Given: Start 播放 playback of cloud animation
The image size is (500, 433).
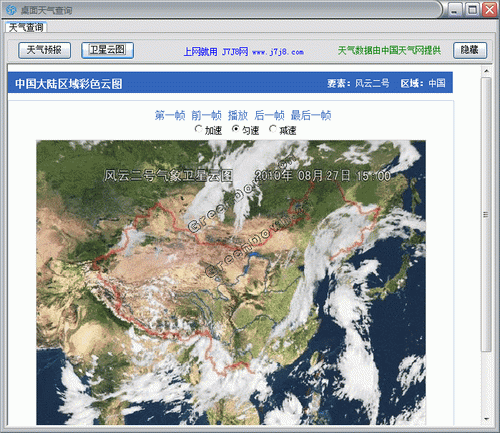Looking at the screenshot, I should (238, 115).
